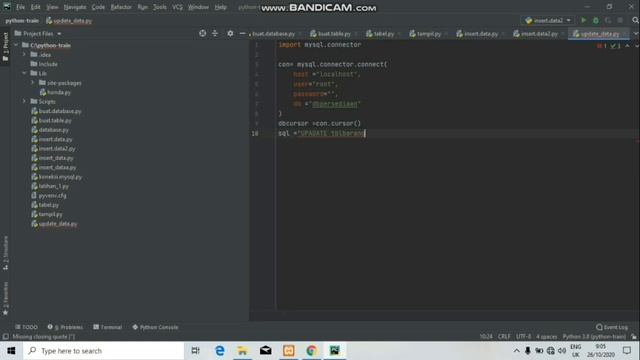Open the Terminal tool window
Viewport: 640px width, 360px height.
click(107, 327)
